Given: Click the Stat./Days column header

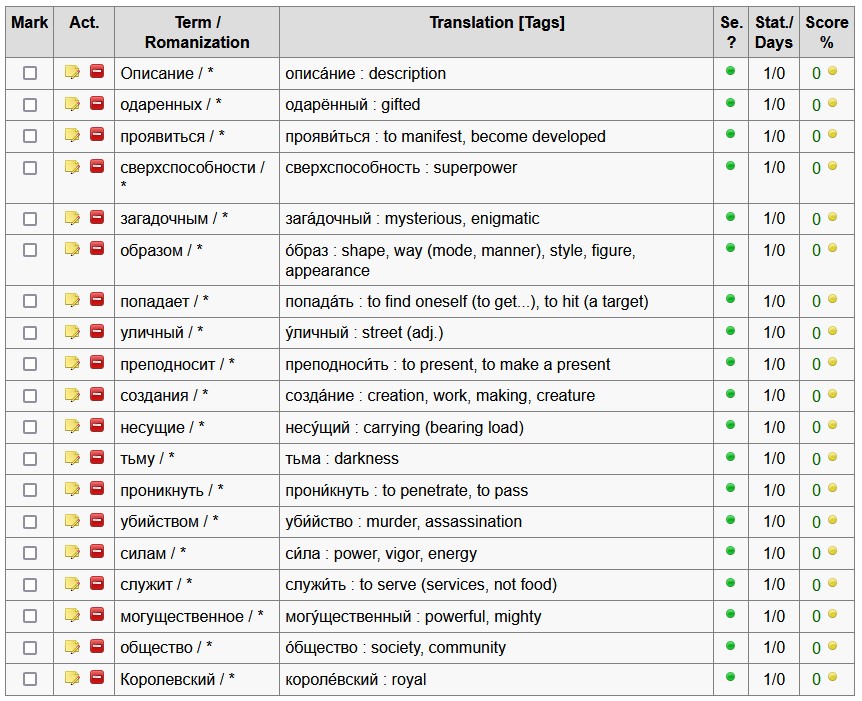Looking at the screenshot, I should pos(773,32).
